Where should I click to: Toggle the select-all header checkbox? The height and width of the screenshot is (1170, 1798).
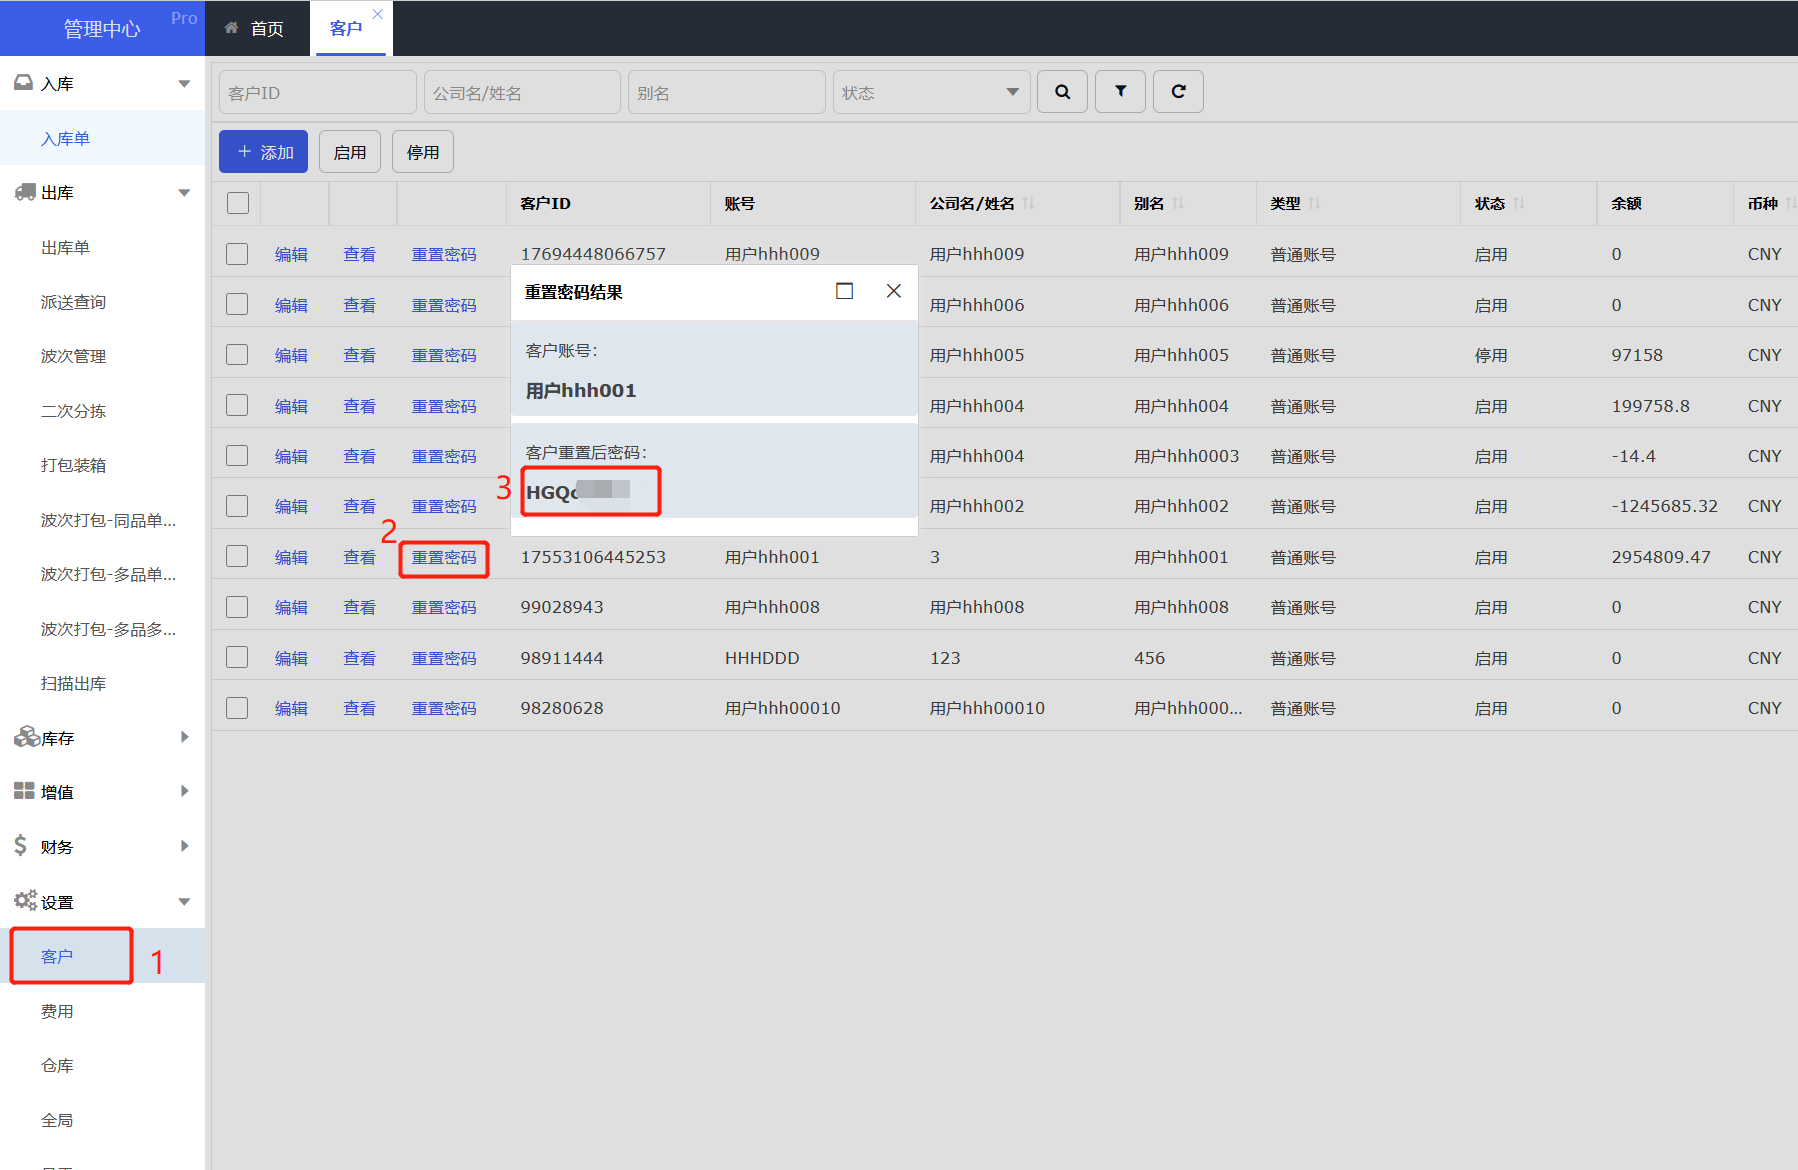pos(238,203)
